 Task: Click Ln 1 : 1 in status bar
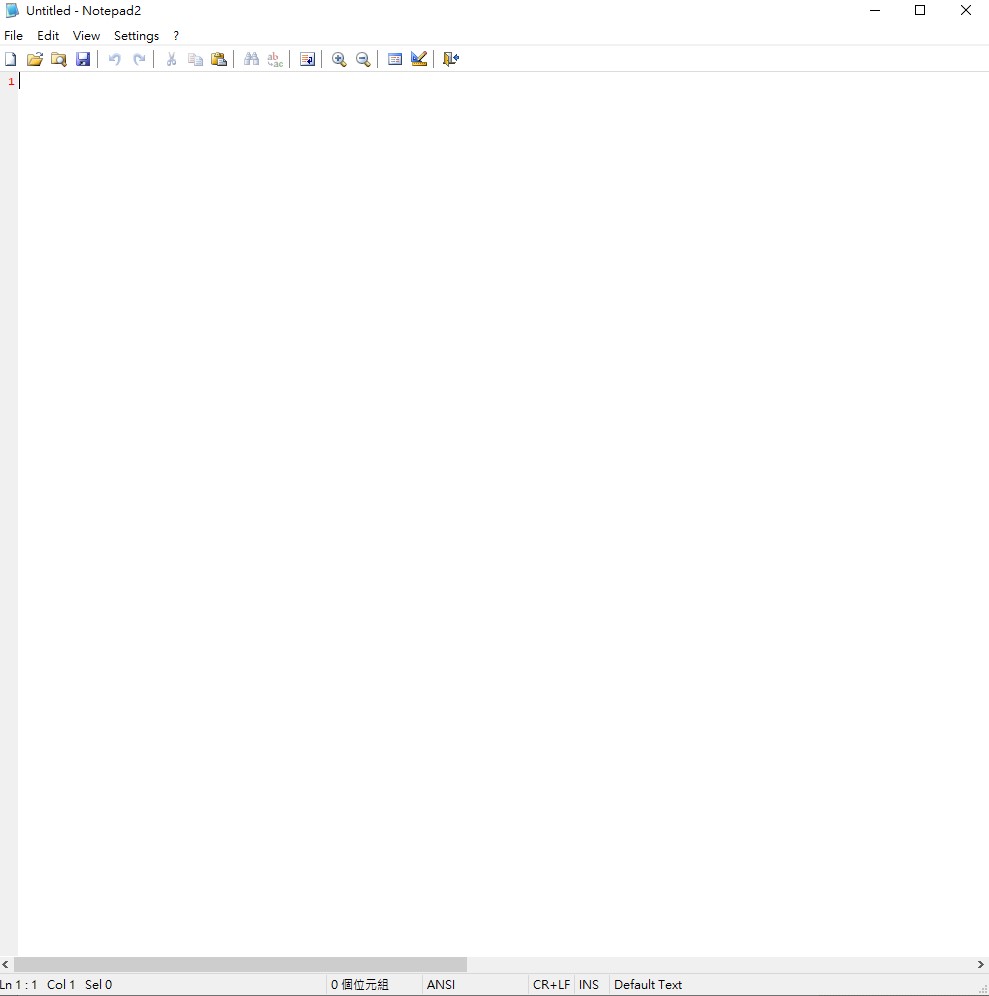19,985
